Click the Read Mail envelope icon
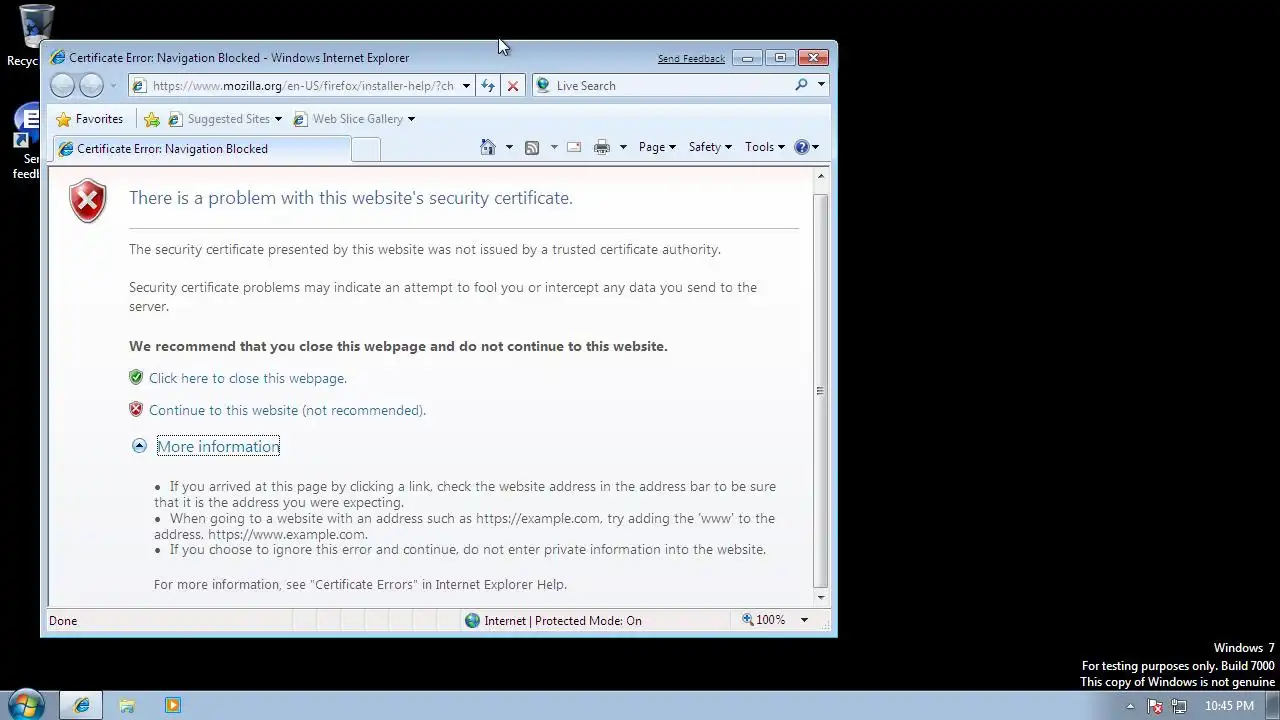Image resolution: width=1280 pixels, height=720 pixels. (x=574, y=147)
